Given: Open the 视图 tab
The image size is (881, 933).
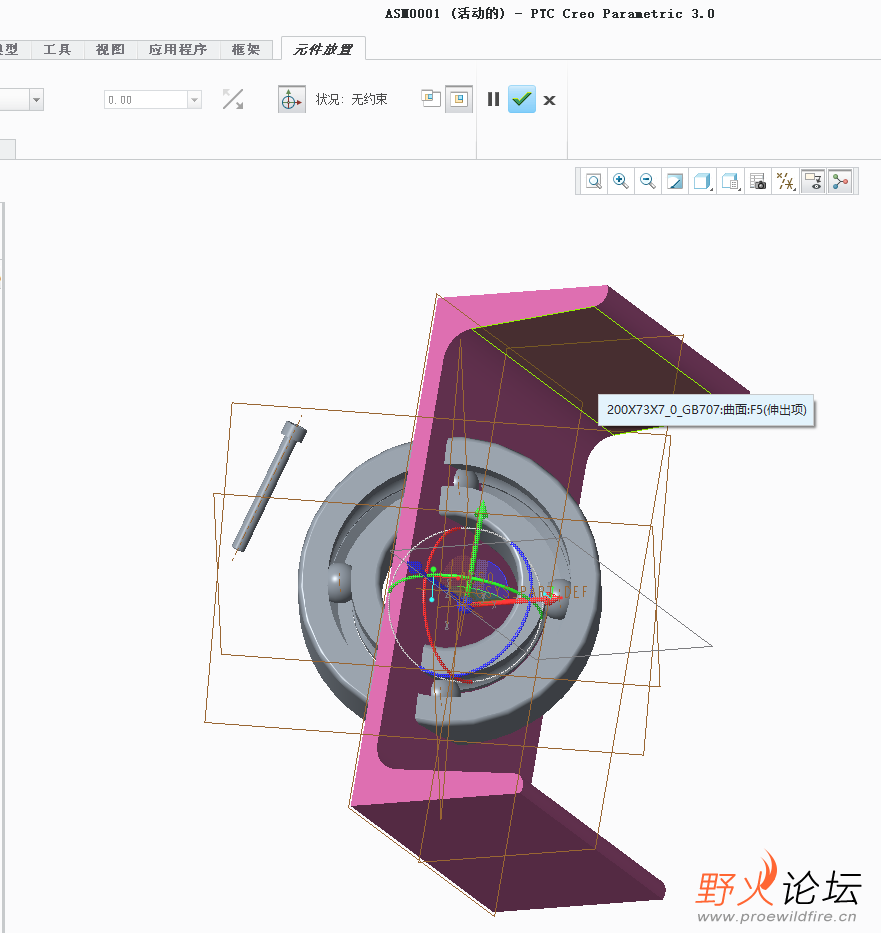Looking at the screenshot, I should 110,49.
